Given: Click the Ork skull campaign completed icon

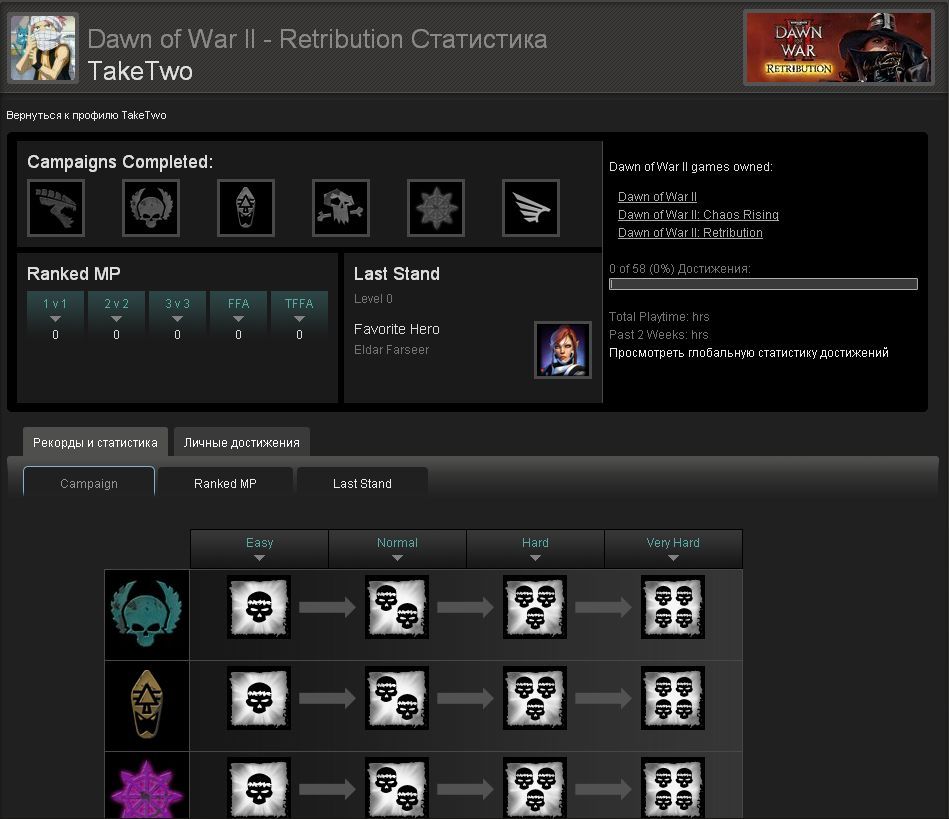Looking at the screenshot, I should [x=341, y=208].
